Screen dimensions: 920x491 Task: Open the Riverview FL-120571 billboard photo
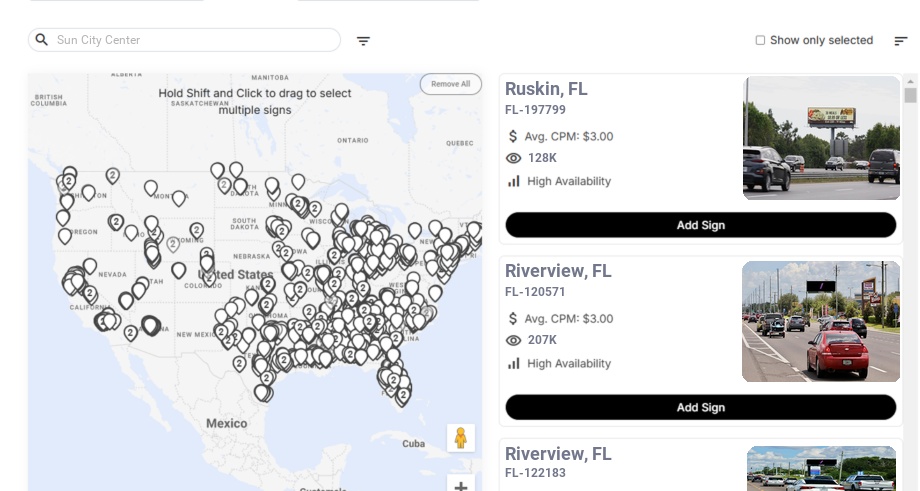821,321
